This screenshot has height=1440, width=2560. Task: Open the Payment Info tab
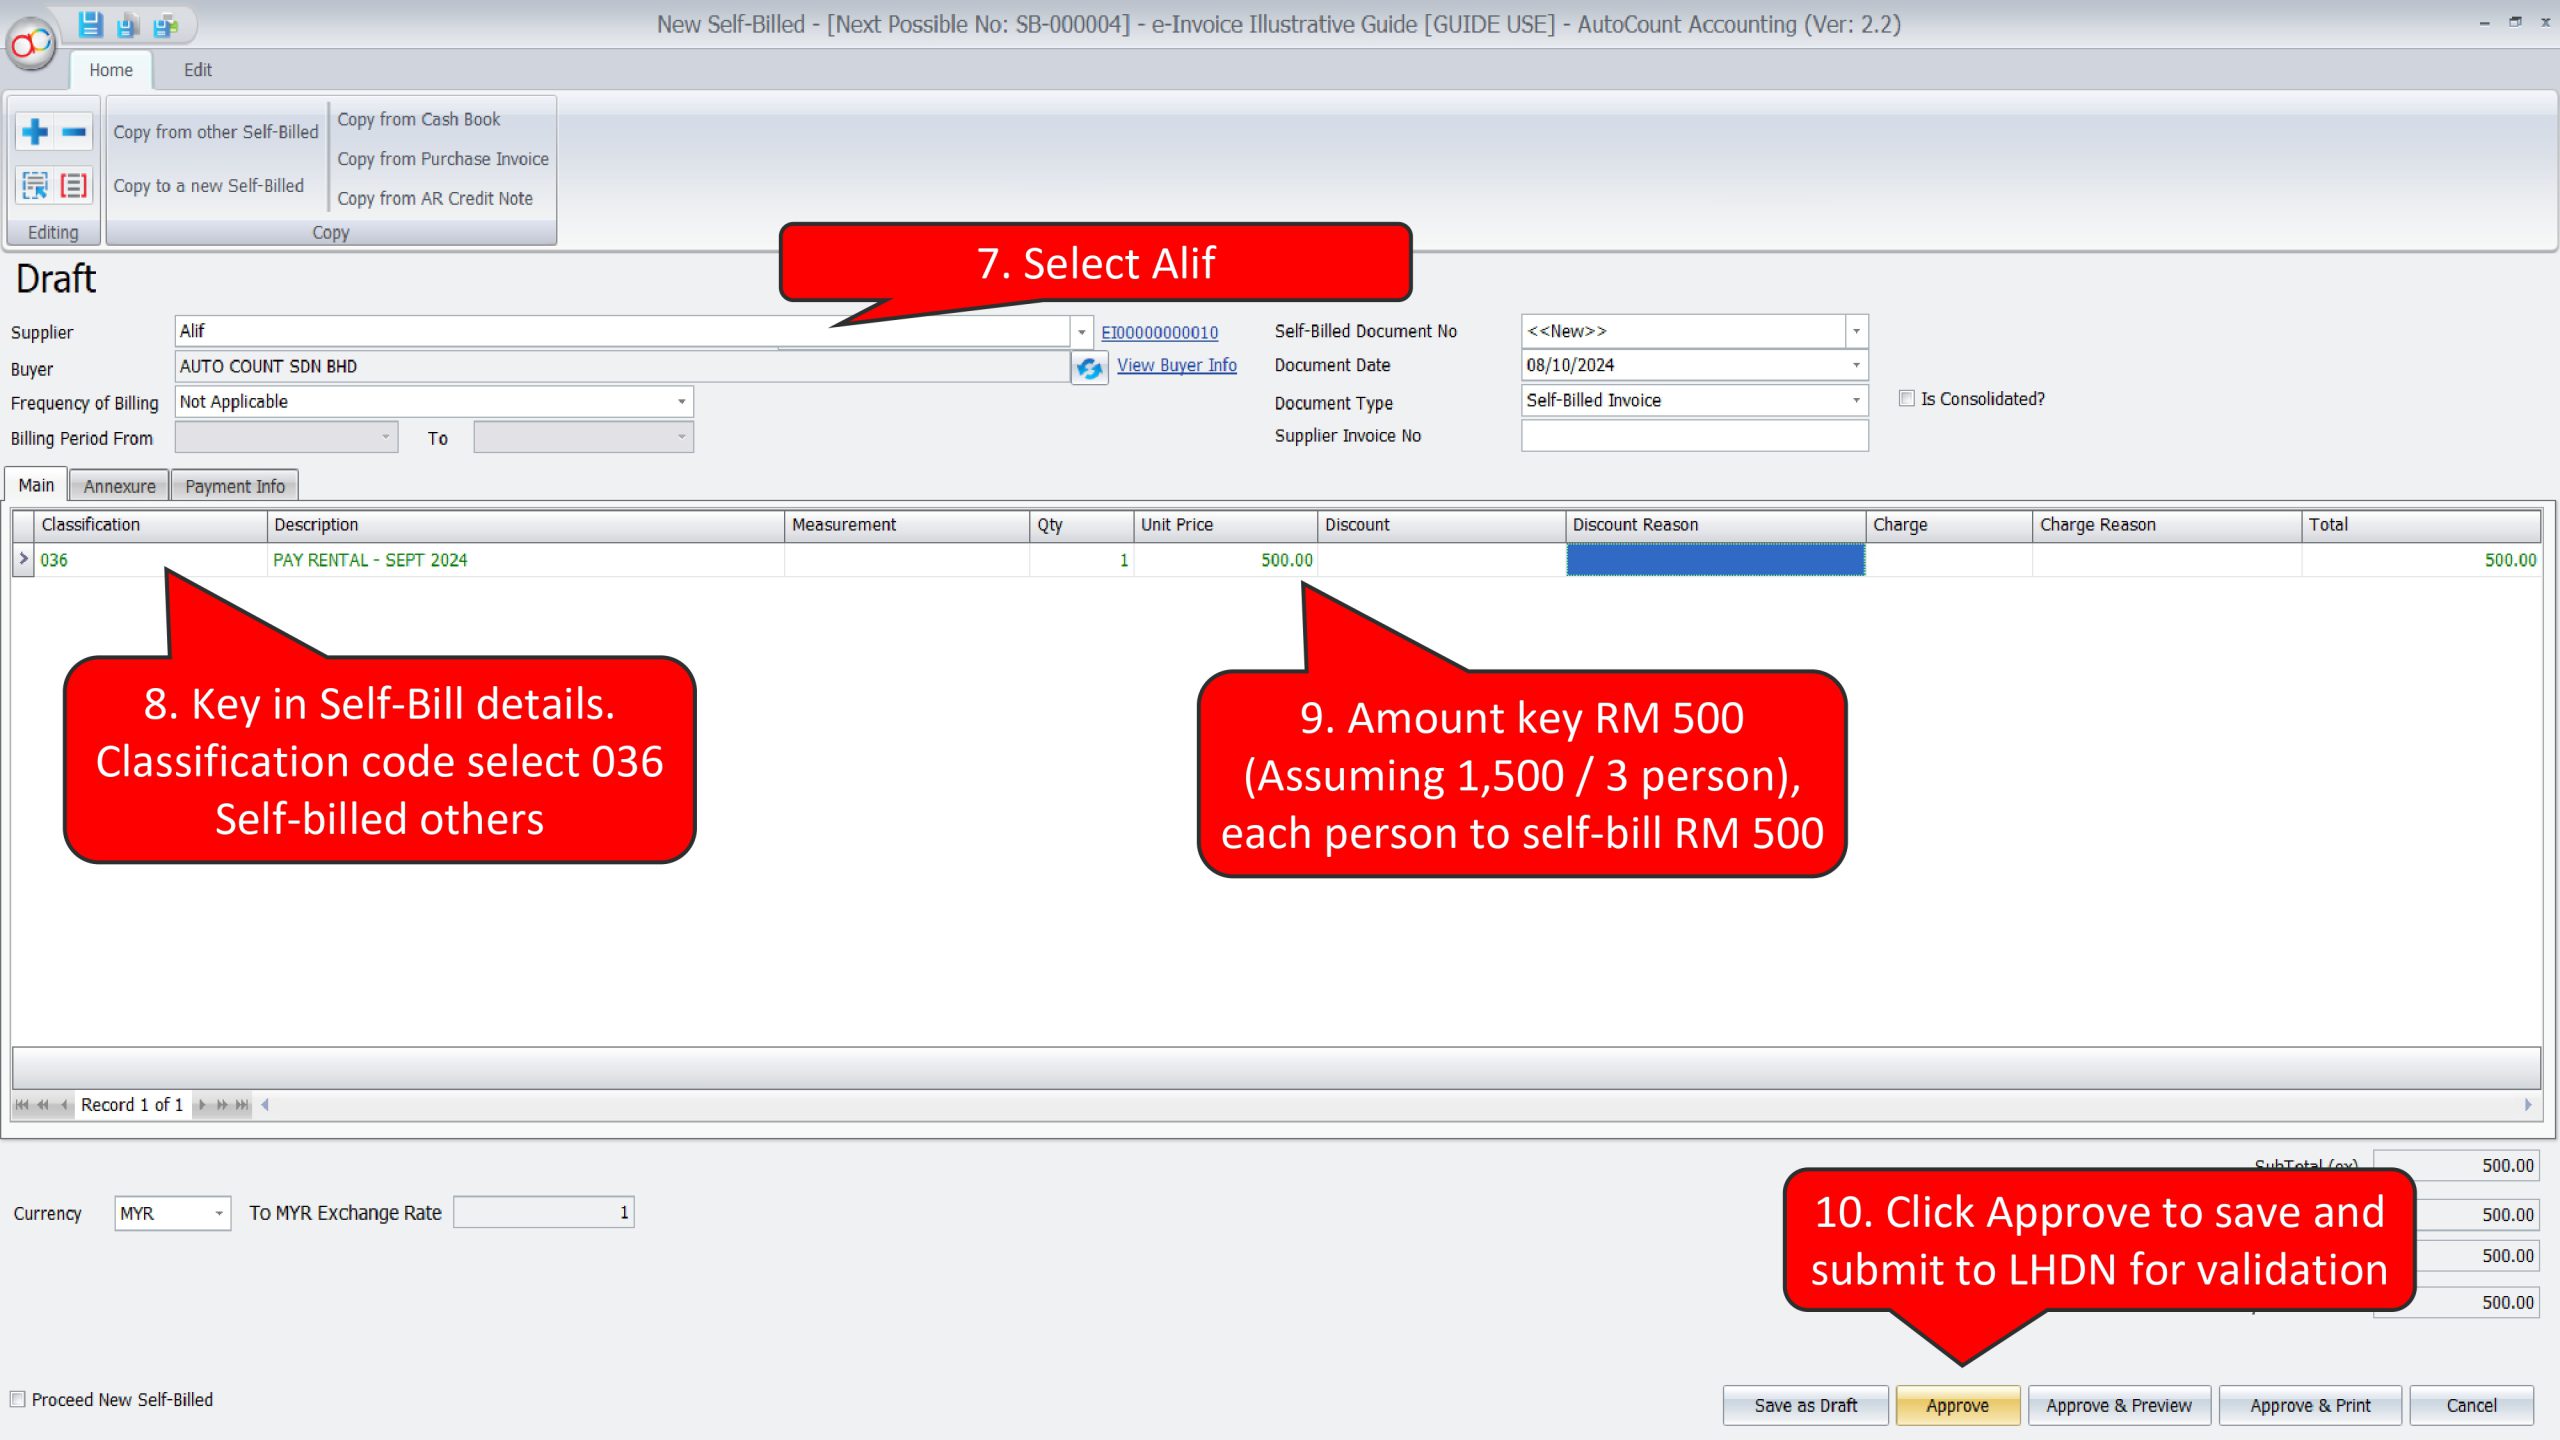point(235,486)
